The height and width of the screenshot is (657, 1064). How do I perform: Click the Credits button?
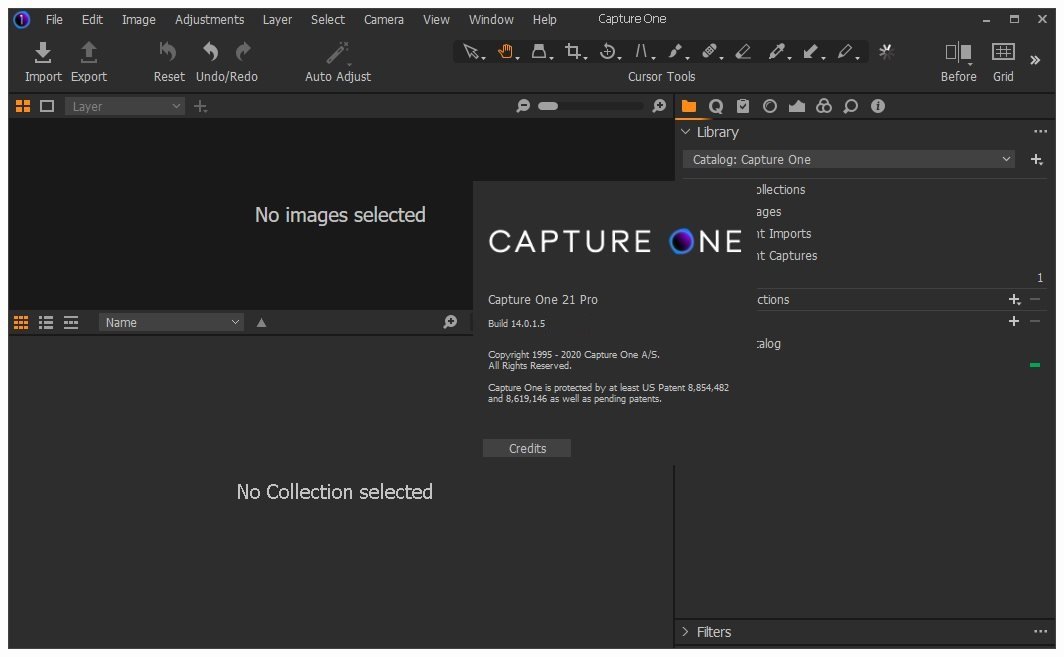[527, 448]
